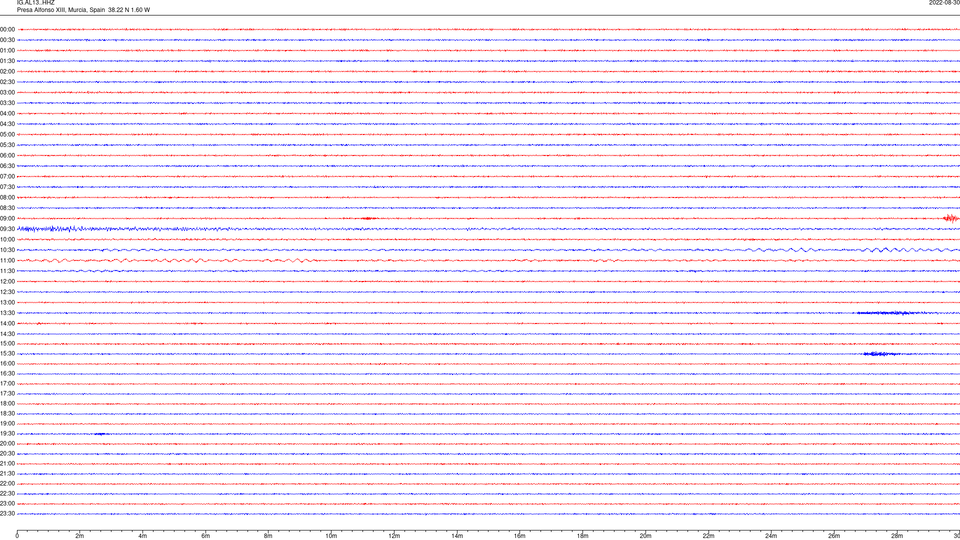Choose the 09:00 trace label
960x540 pixels.
(7, 219)
